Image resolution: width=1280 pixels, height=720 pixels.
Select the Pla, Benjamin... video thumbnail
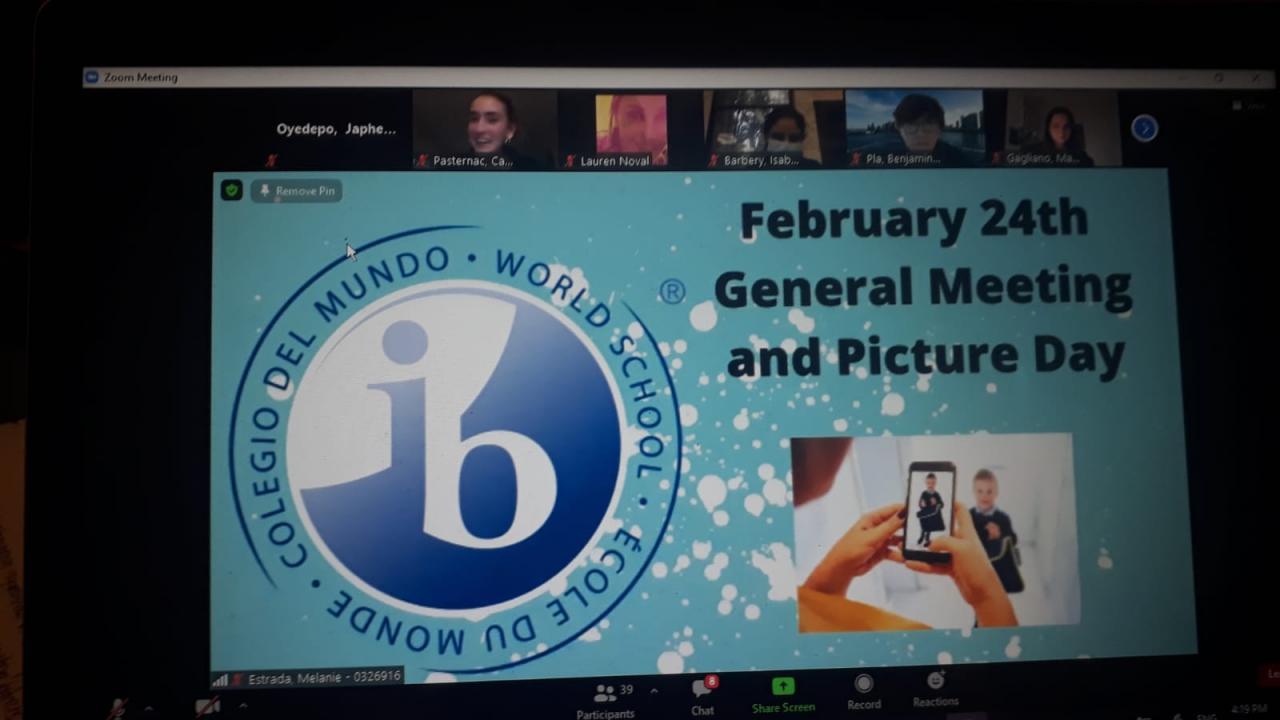click(915, 128)
